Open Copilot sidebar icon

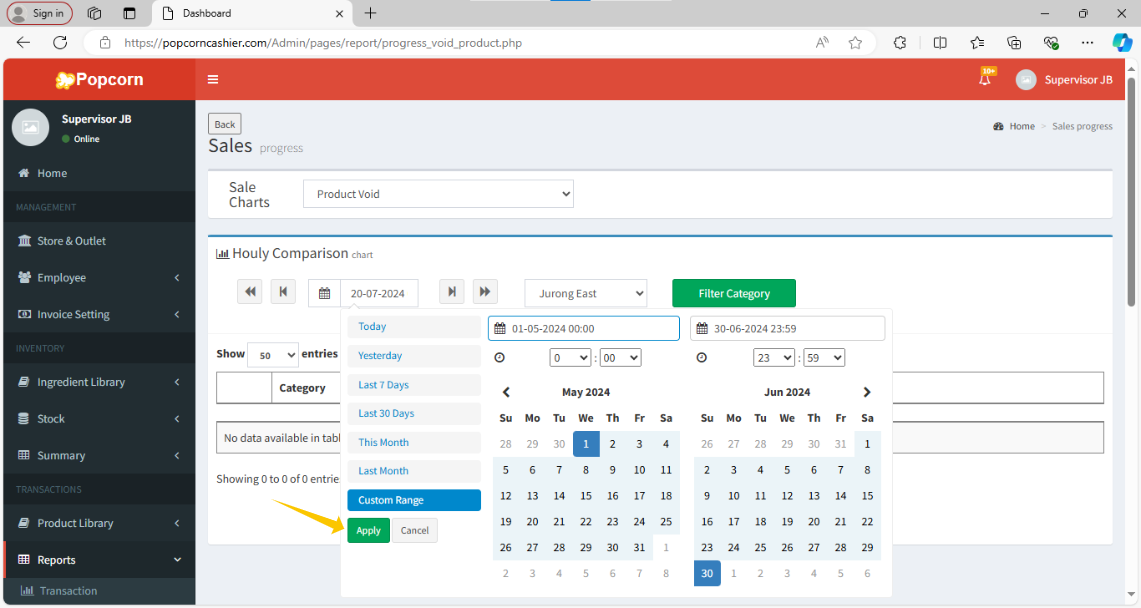(1121, 43)
